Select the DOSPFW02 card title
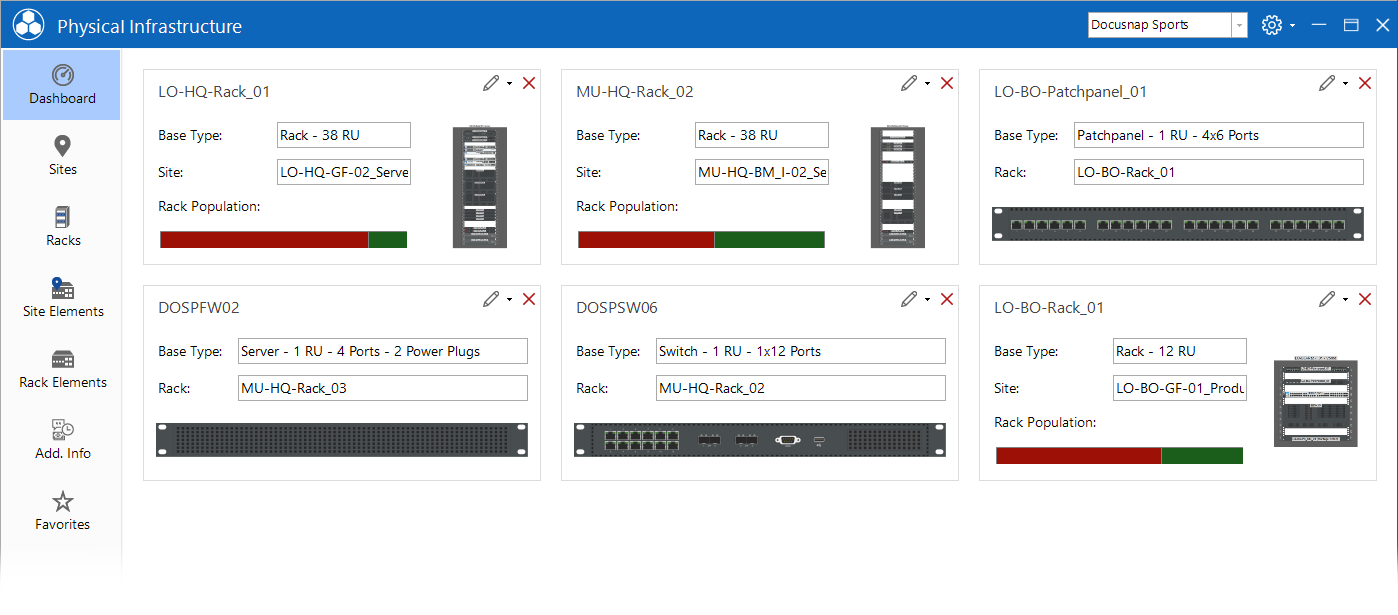 [x=199, y=308]
